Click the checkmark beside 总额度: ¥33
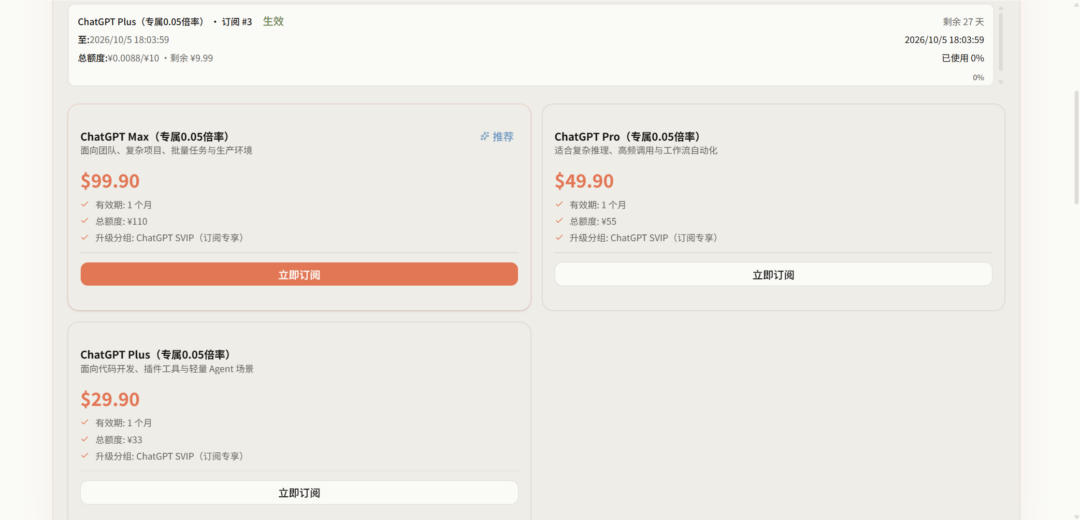Screen dimensions: 1080x520 pyautogui.click(x=85, y=439)
